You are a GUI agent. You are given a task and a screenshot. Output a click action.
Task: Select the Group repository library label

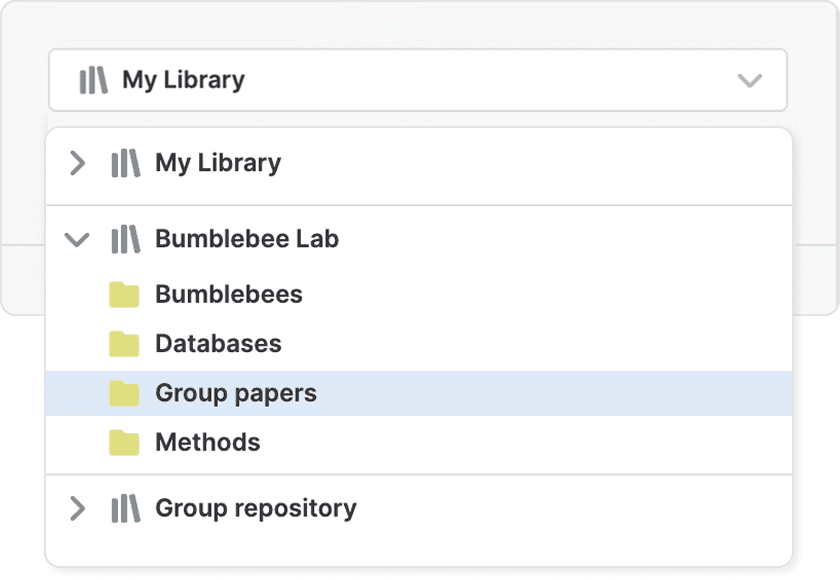coord(255,508)
